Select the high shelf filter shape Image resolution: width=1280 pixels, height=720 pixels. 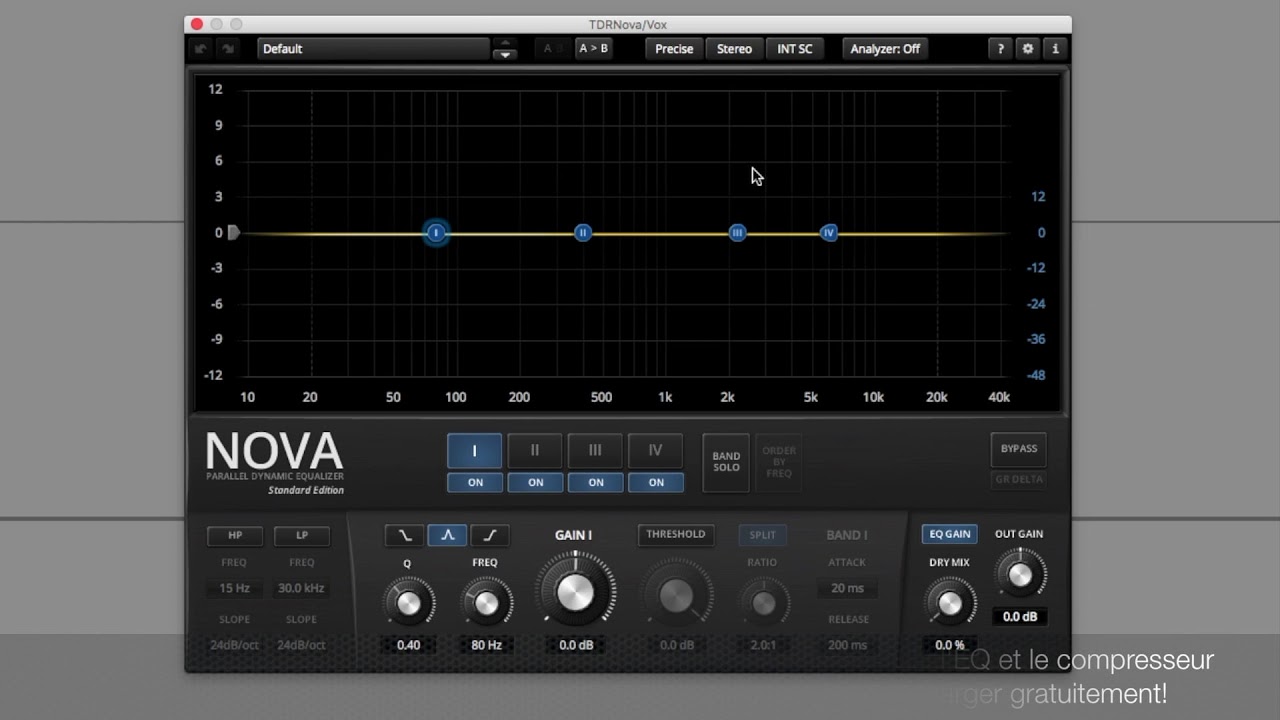[x=490, y=535]
